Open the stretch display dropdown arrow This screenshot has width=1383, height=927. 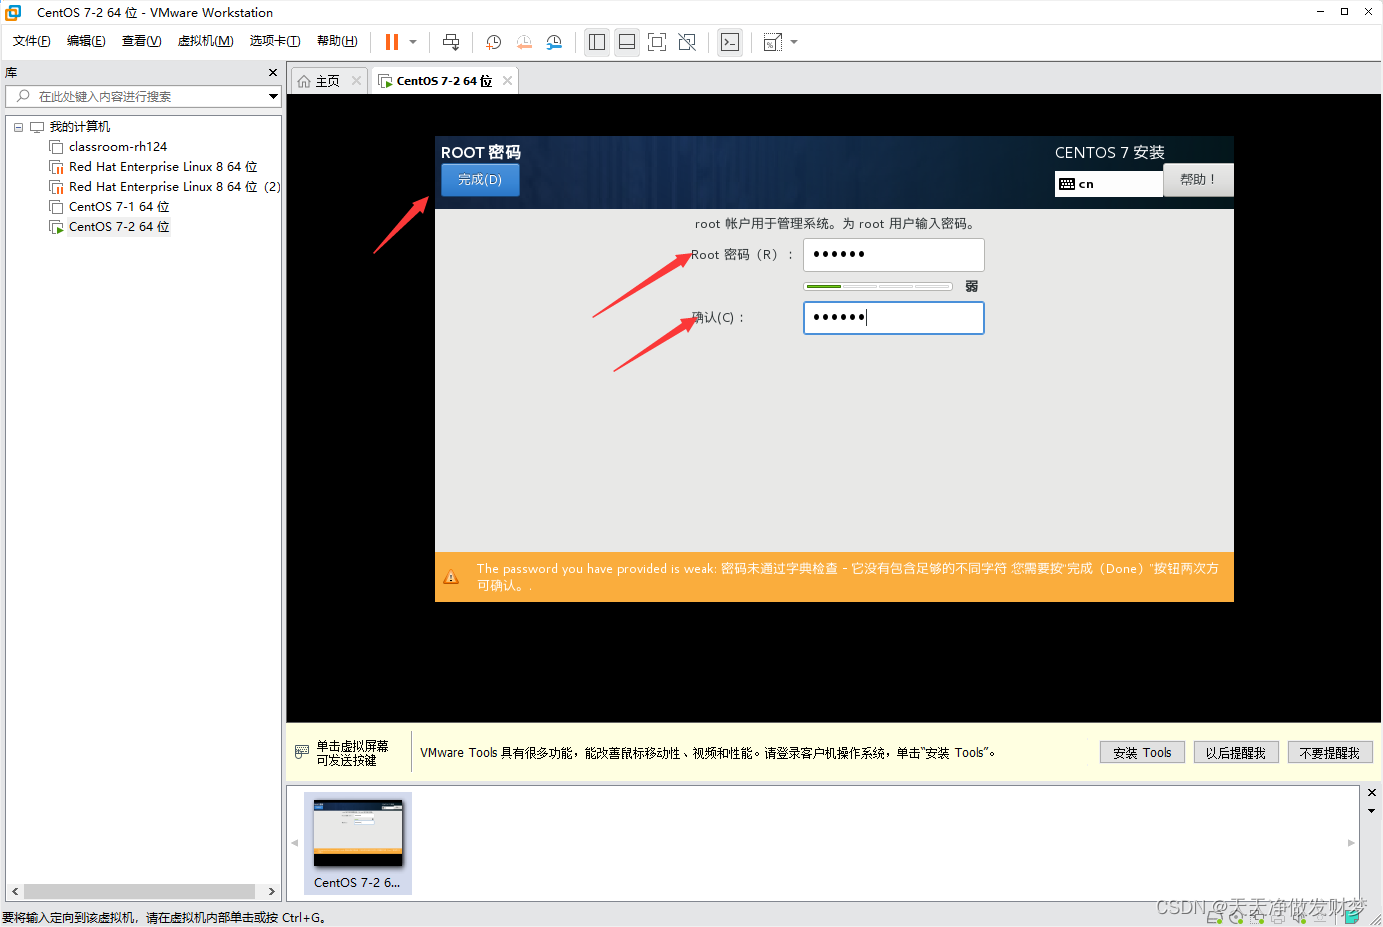click(x=794, y=42)
